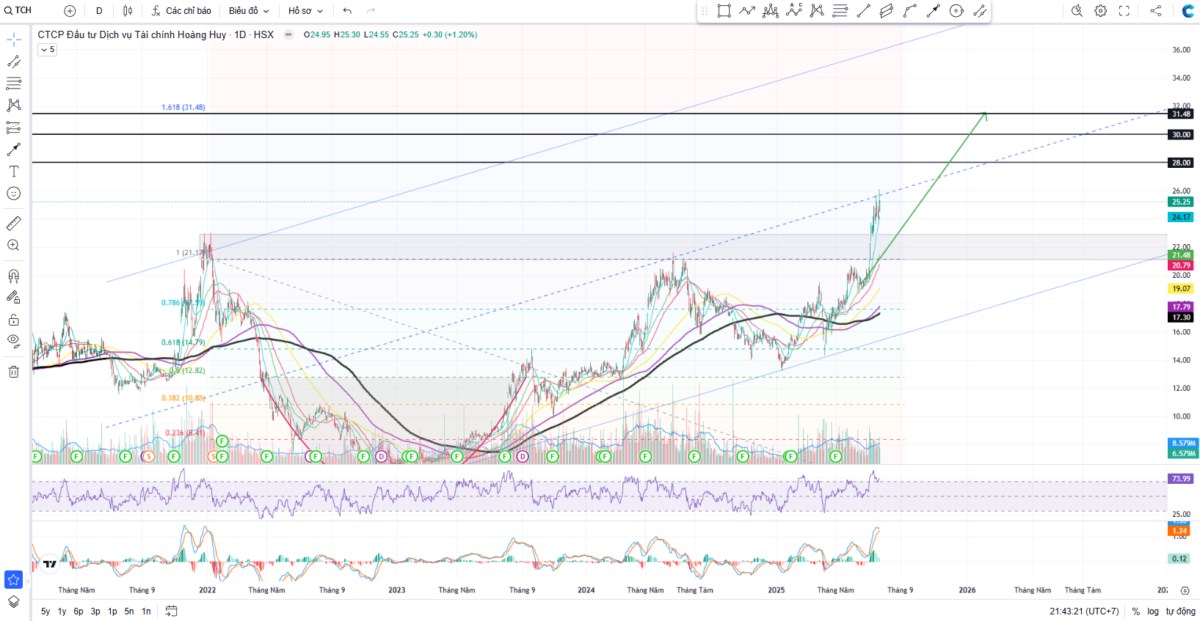Viewport: 1200px width, 621px height.
Task: Toggle percent scale
Action: click(1136, 611)
